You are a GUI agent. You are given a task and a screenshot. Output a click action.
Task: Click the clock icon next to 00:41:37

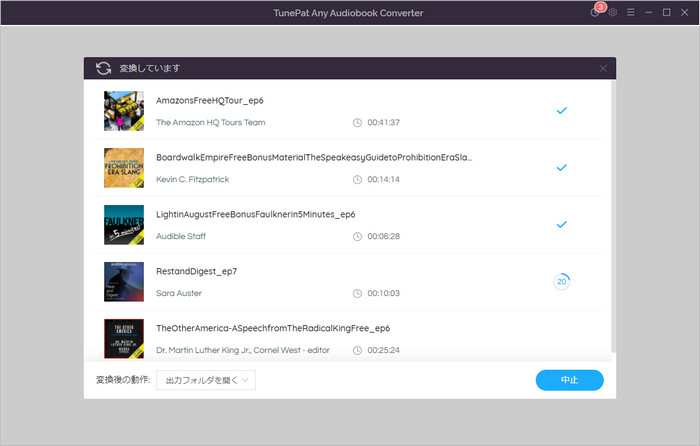coord(357,122)
